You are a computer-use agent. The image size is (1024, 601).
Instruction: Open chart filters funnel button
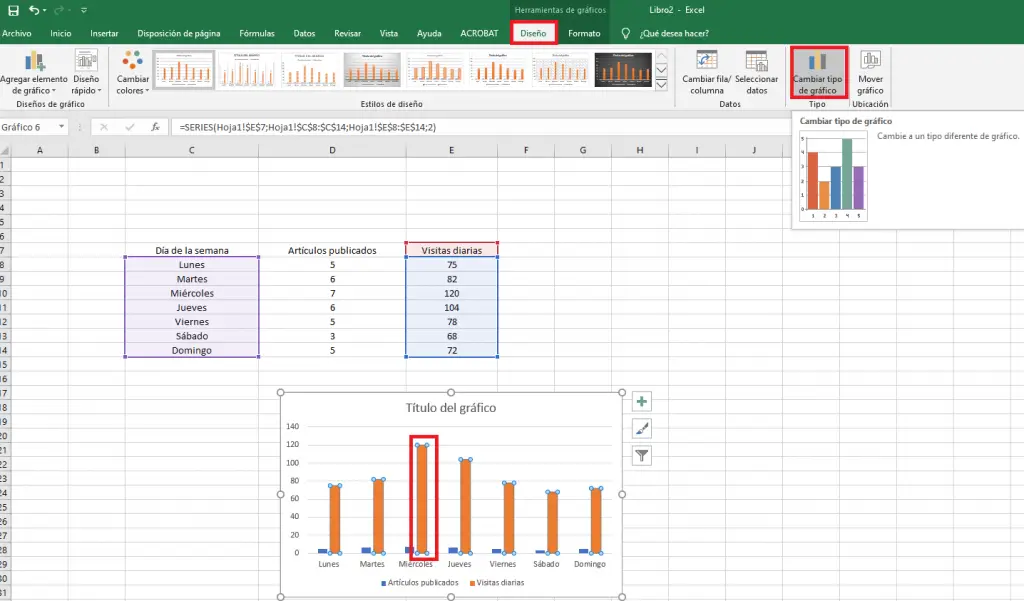(x=642, y=456)
